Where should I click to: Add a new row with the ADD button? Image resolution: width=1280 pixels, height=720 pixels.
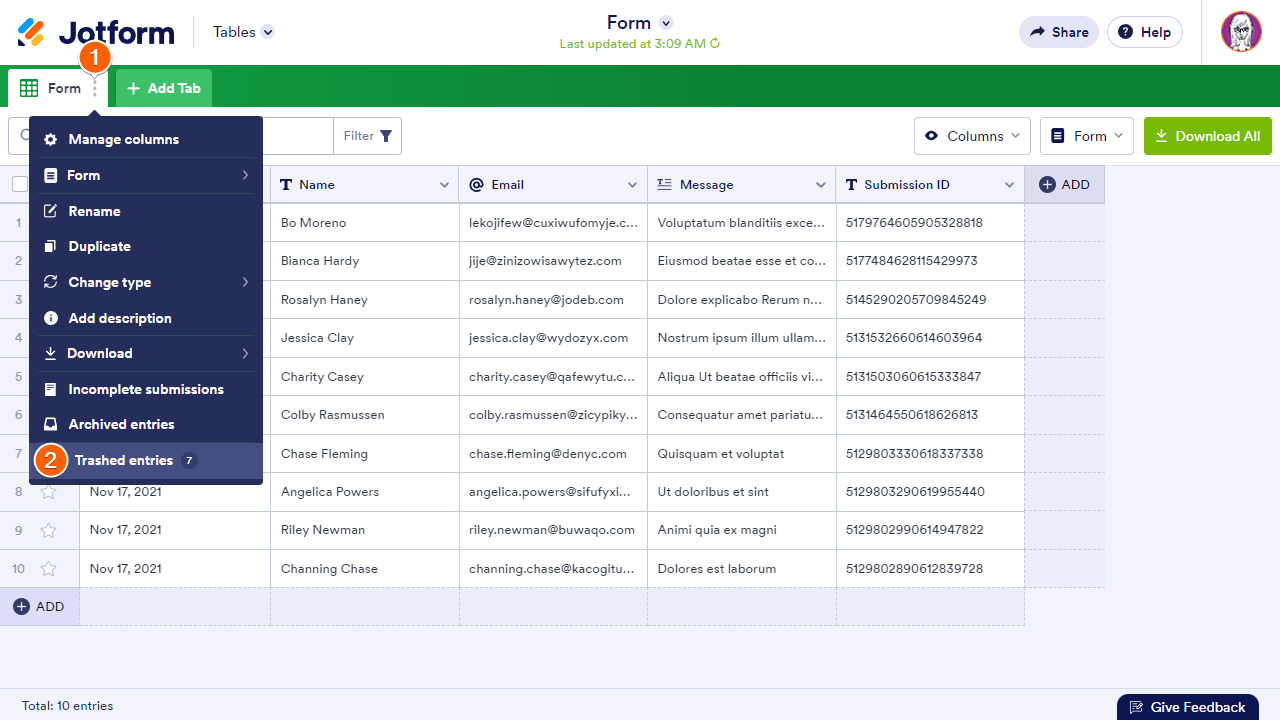(x=40, y=606)
